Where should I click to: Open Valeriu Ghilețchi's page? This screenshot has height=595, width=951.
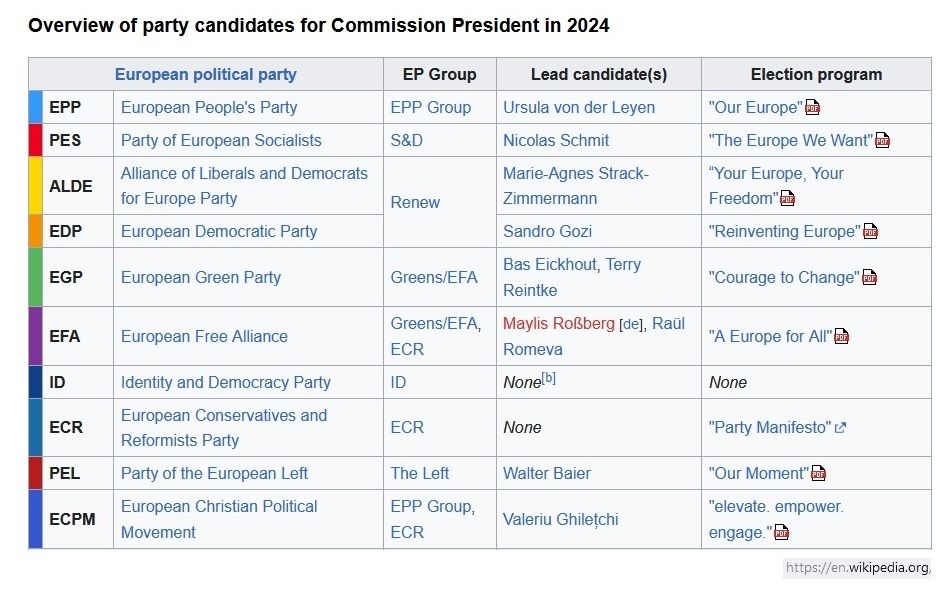(560, 519)
